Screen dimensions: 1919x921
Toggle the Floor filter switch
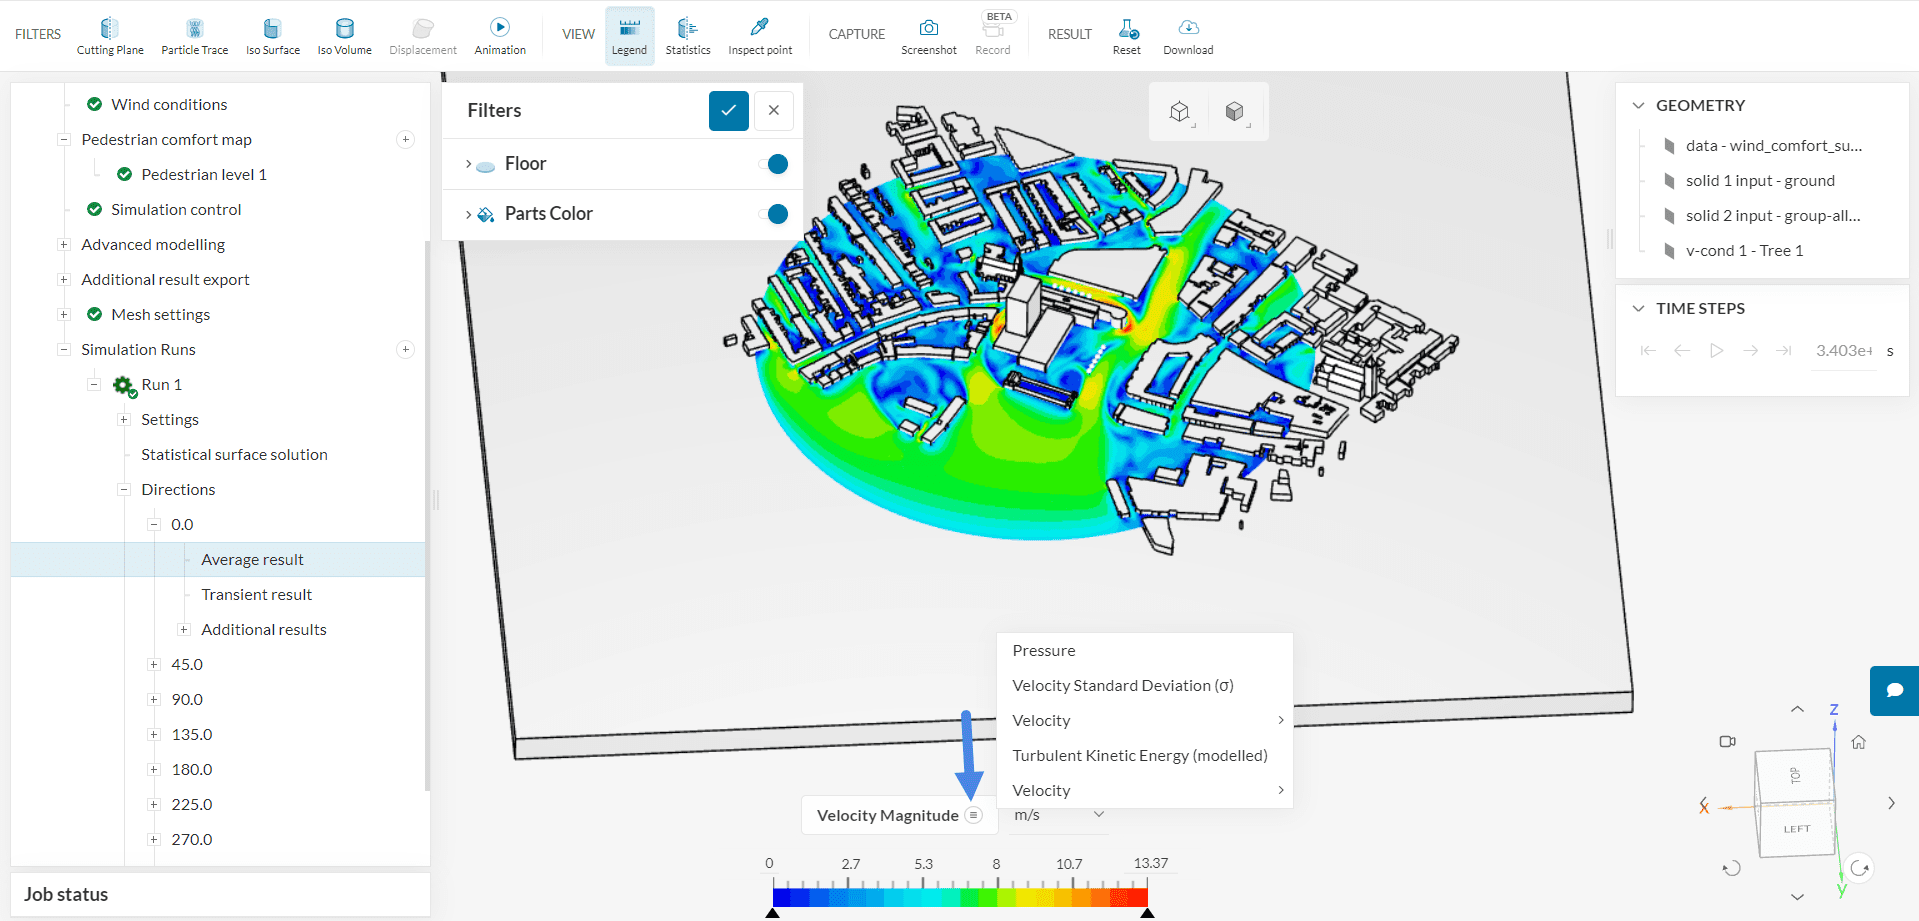coord(773,164)
